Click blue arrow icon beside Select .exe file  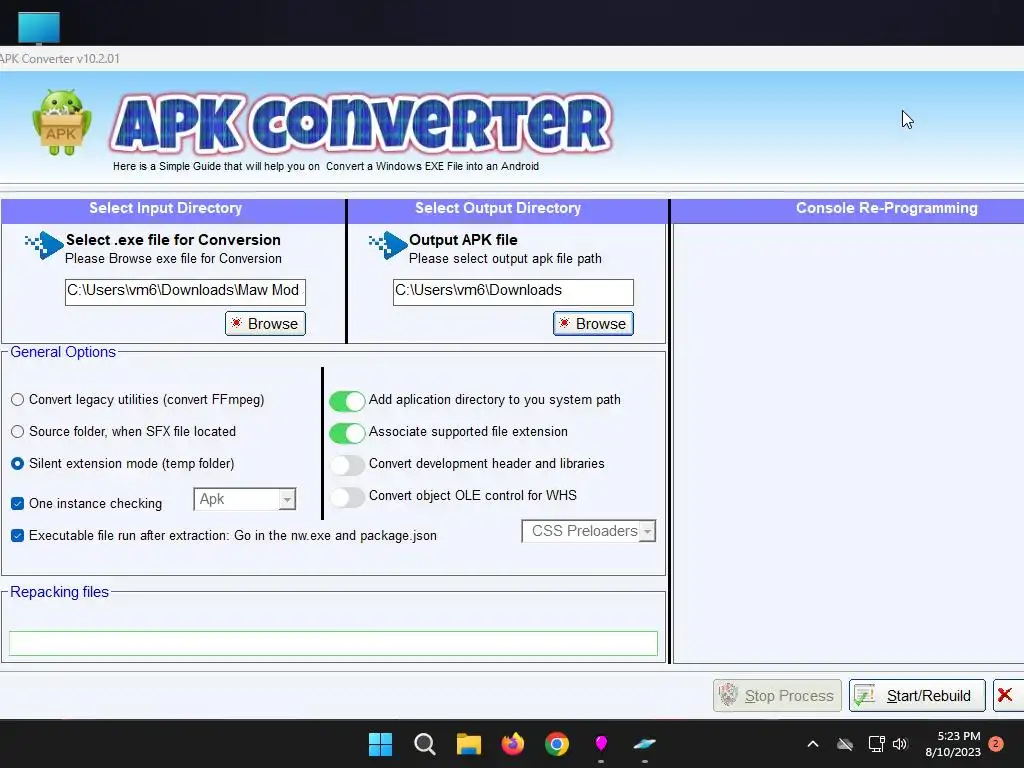click(x=44, y=245)
